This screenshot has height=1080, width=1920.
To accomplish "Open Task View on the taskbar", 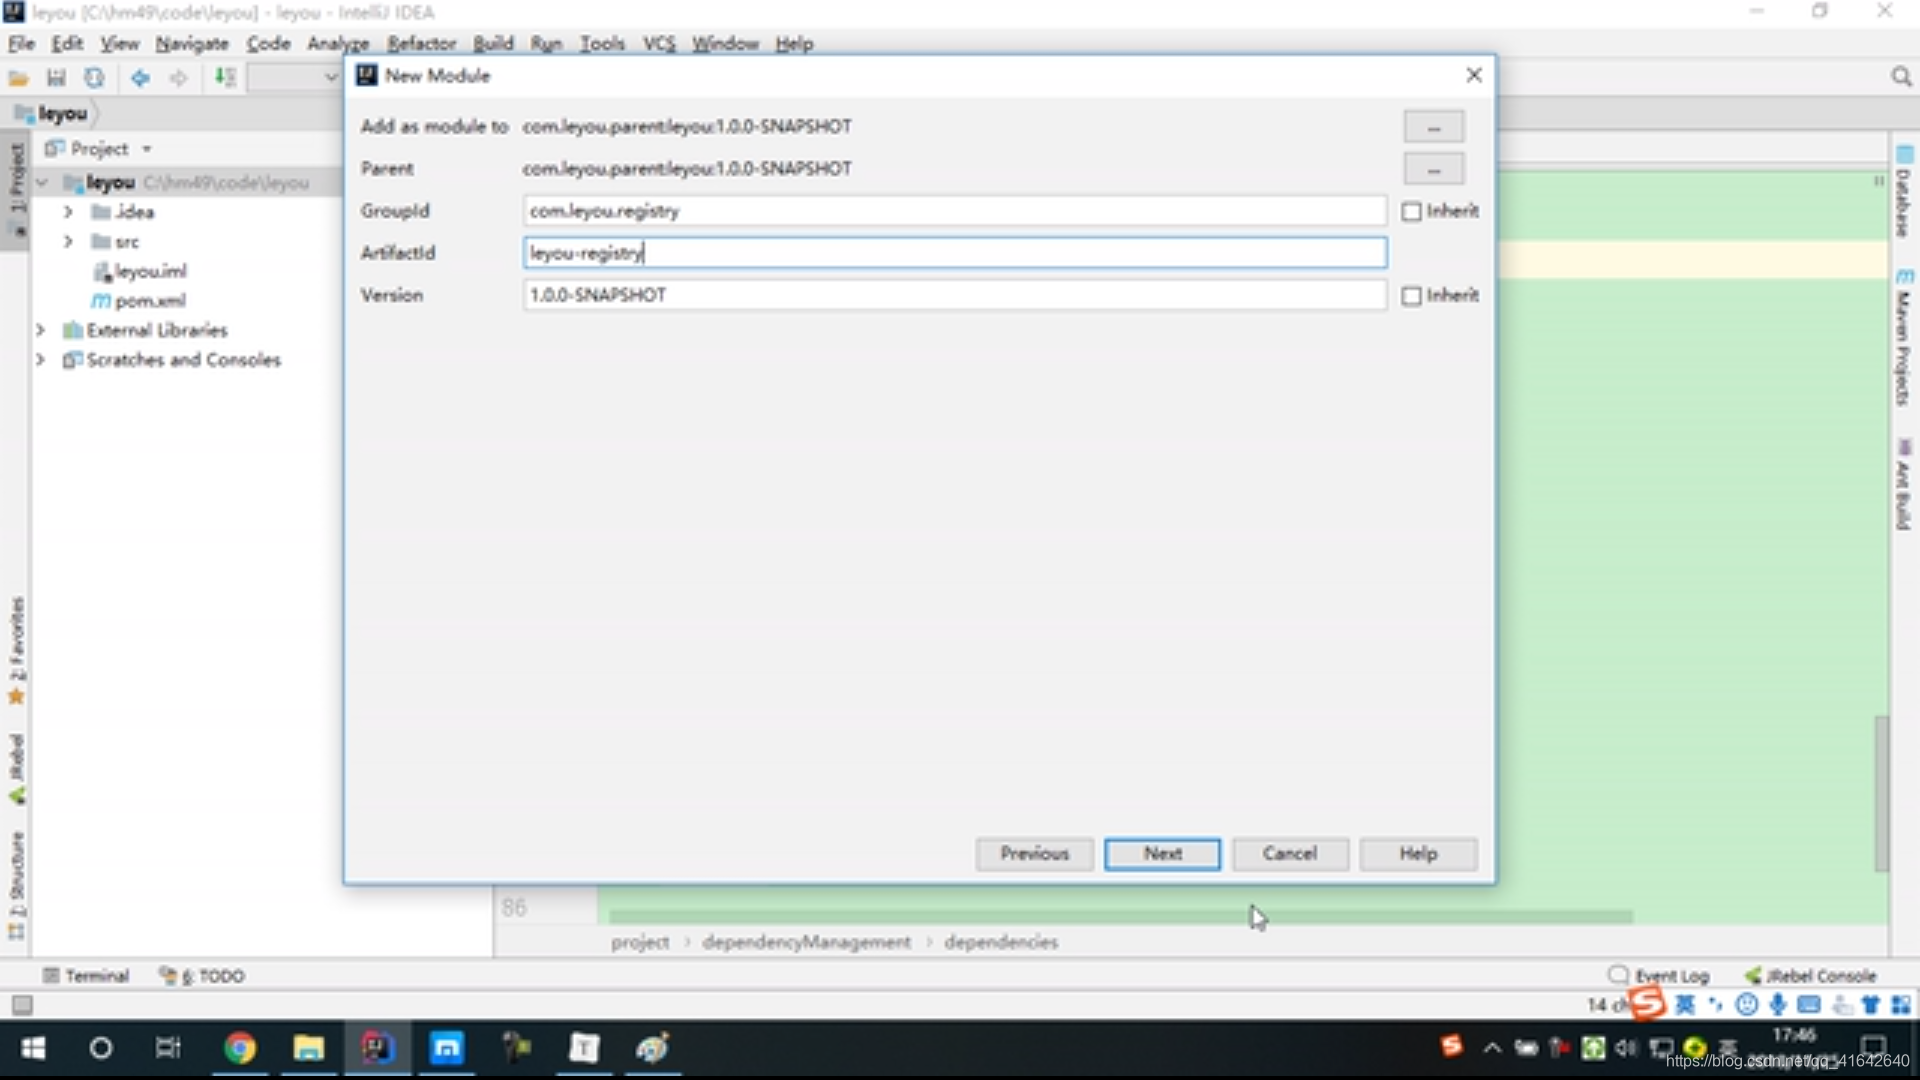I will [x=168, y=1048].
